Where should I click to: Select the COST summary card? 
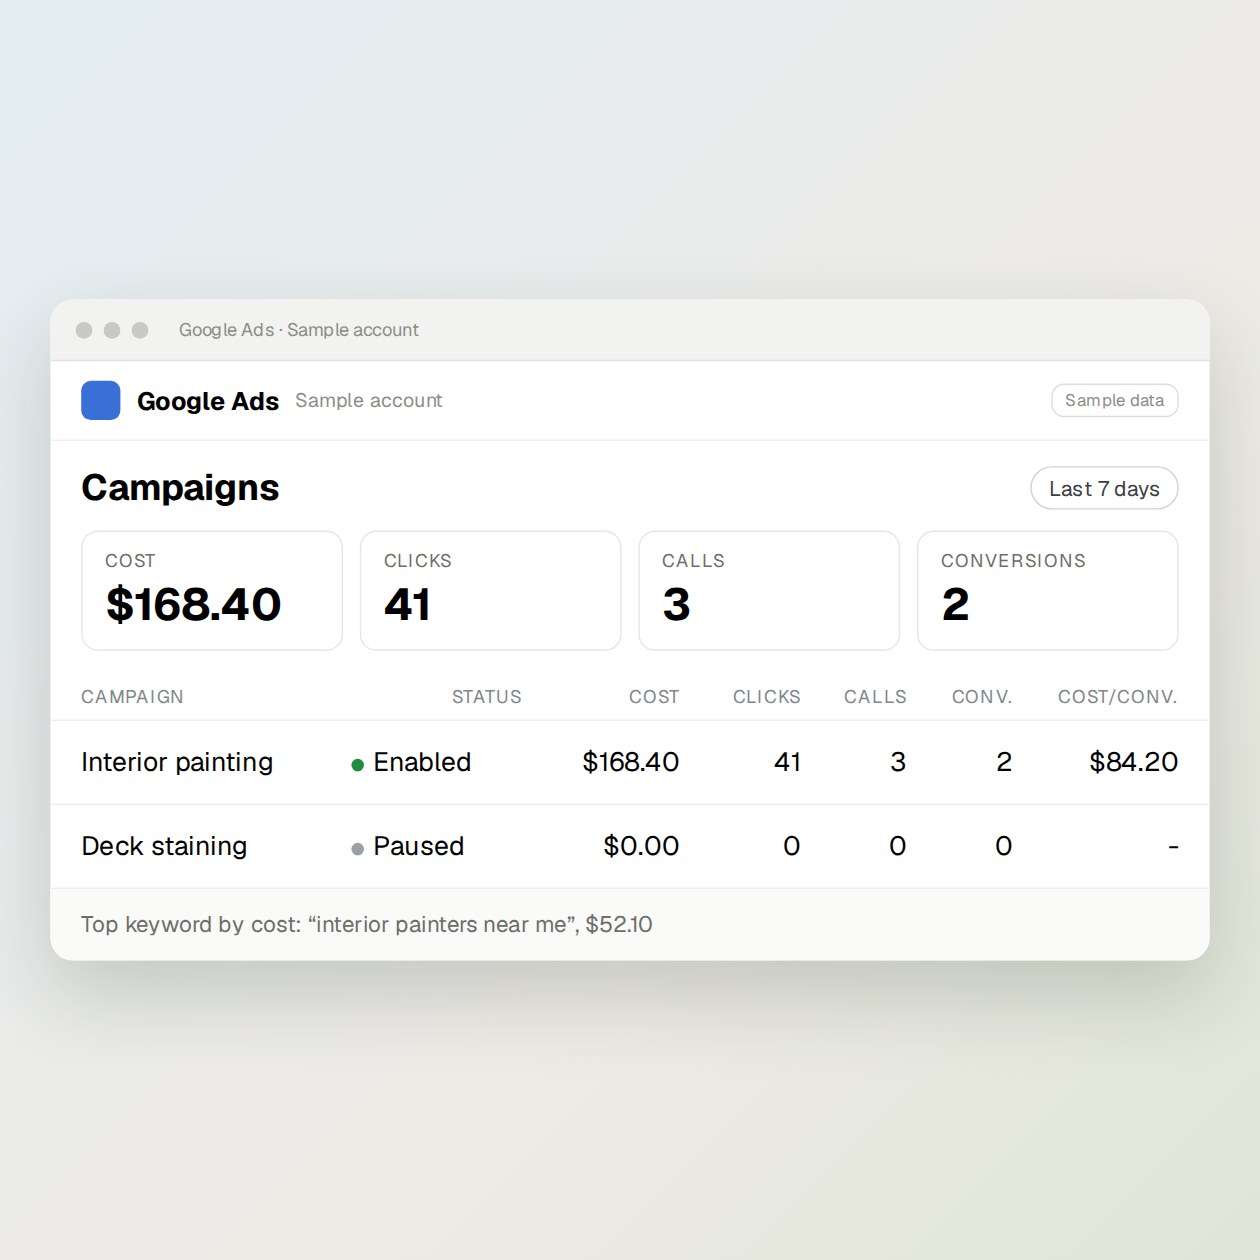[212, 590]
